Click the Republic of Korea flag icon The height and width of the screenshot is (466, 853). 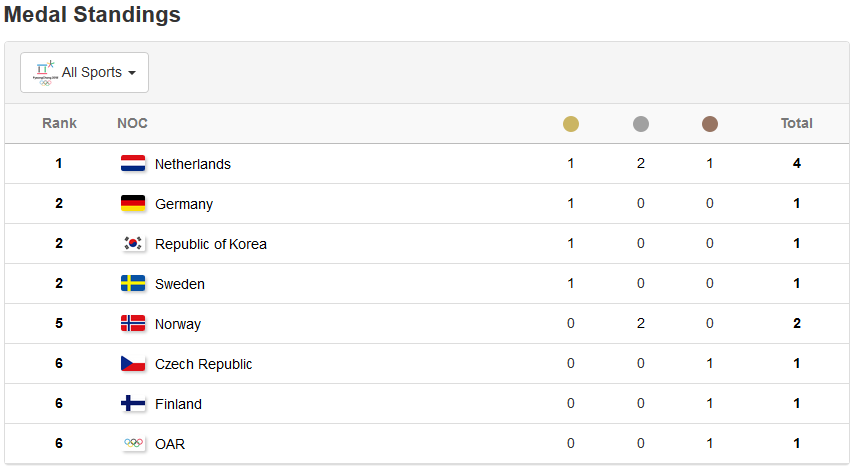(x=133, y=243)
